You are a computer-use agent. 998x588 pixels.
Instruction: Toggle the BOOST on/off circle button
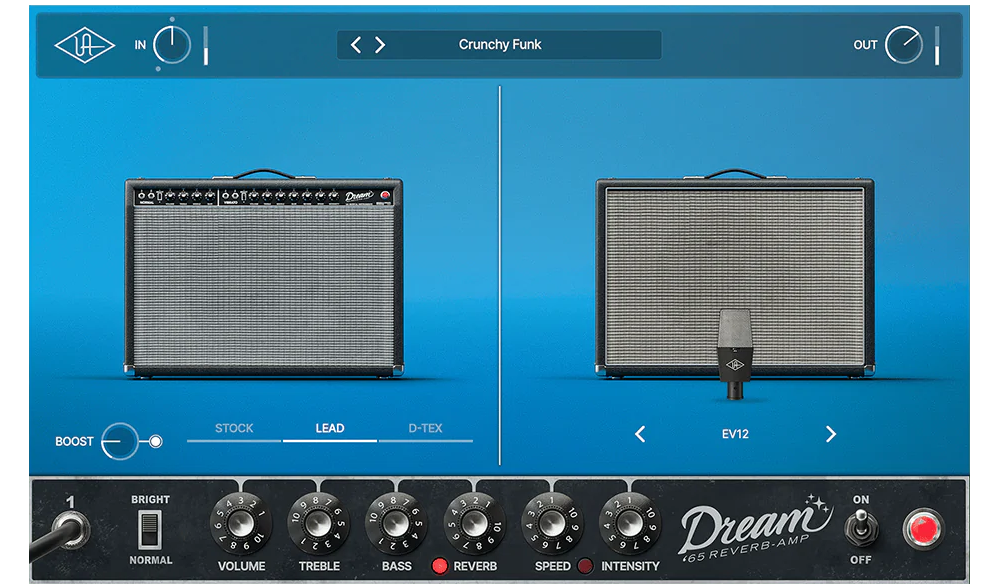[x=155, y=441]
